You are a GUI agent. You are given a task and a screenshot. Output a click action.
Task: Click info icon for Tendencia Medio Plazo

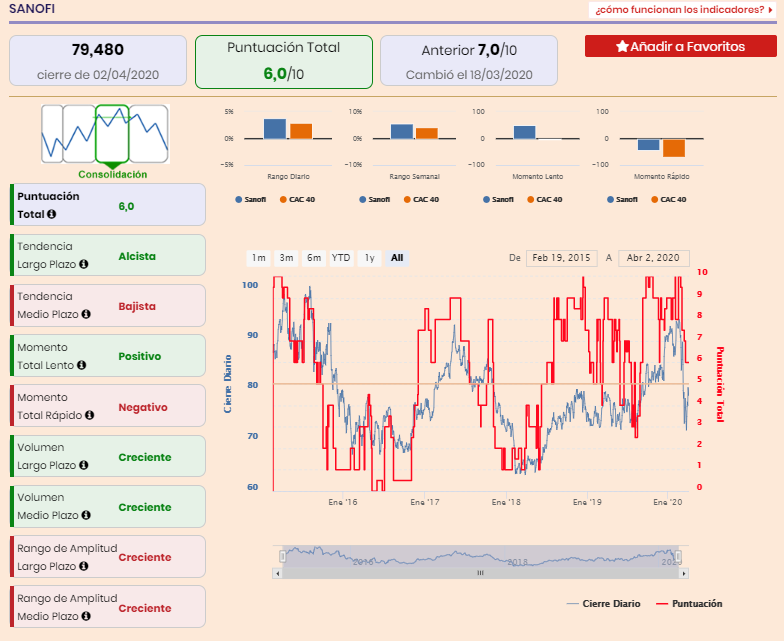point(86,314)
